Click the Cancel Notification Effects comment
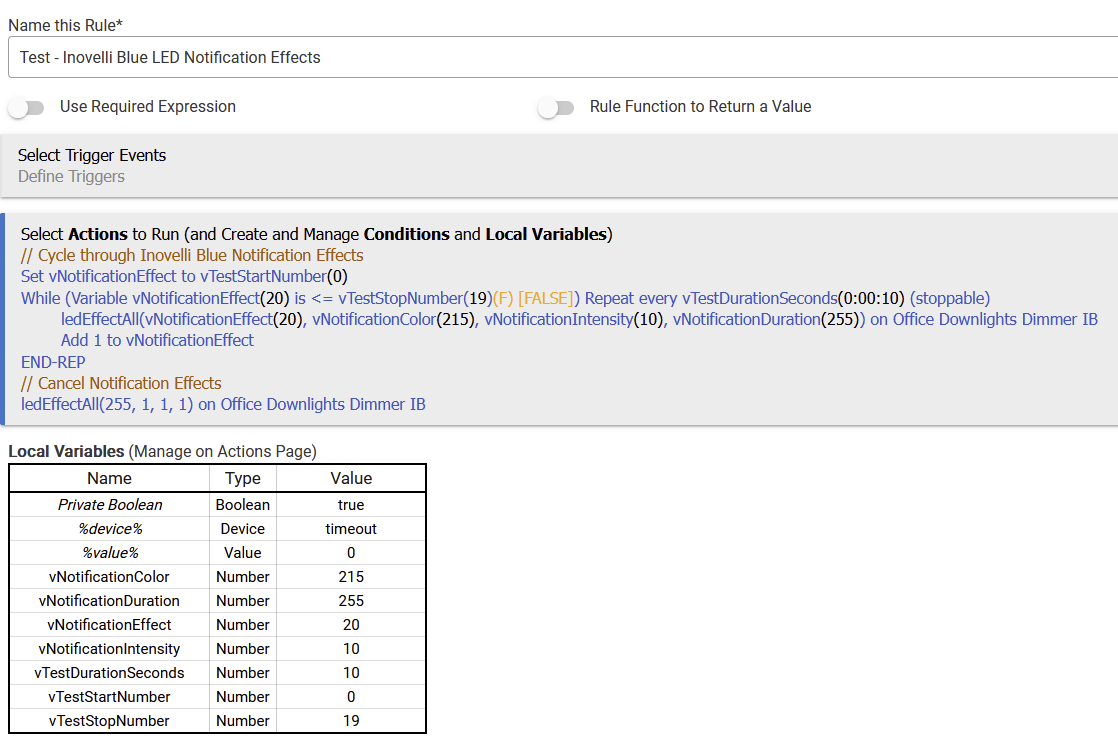This screenshot has height=750, width=1118. pyautogui.click(x=121, y=384)
